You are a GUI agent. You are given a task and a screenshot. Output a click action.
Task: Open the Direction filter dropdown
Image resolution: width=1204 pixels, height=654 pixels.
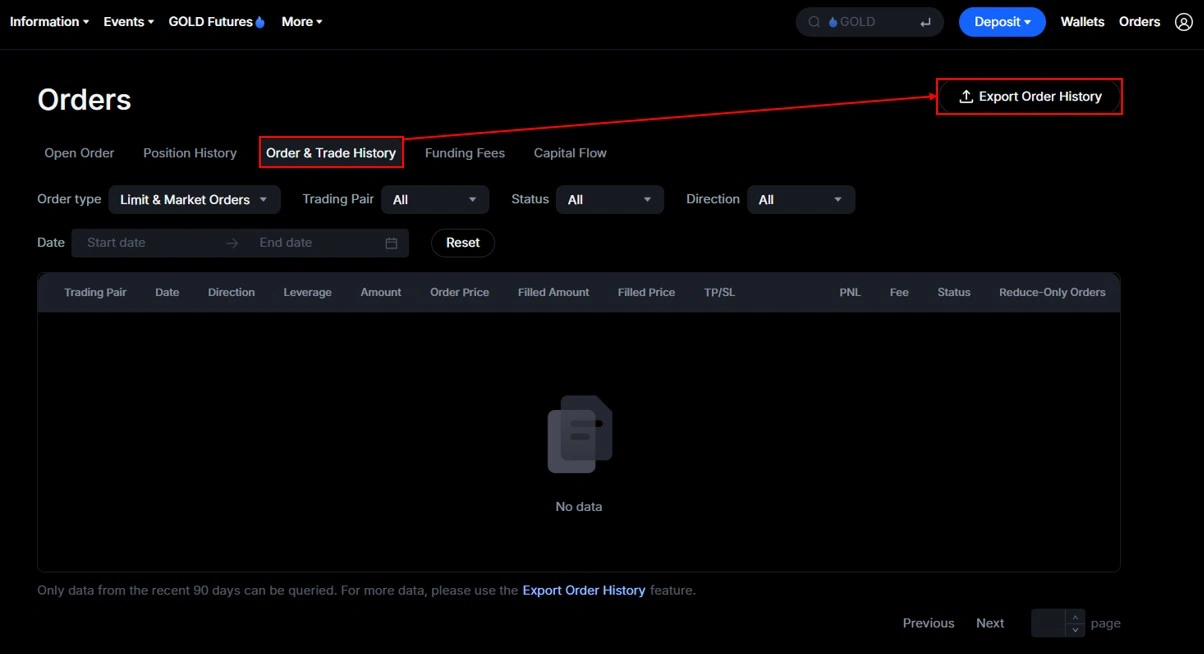[x=801, y=200]
